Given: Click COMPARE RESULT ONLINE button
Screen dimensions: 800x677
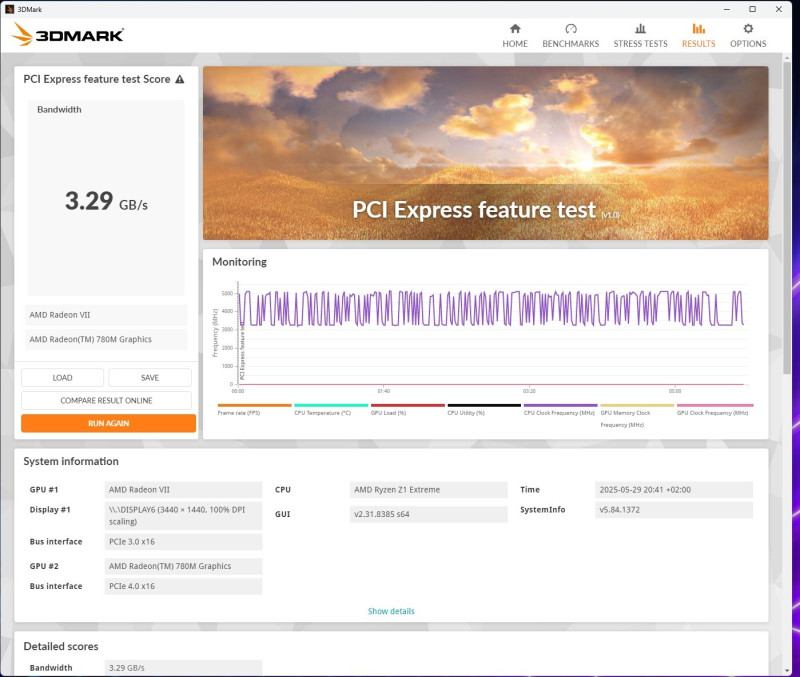Looking at the screenshot, I should (106, 400).
